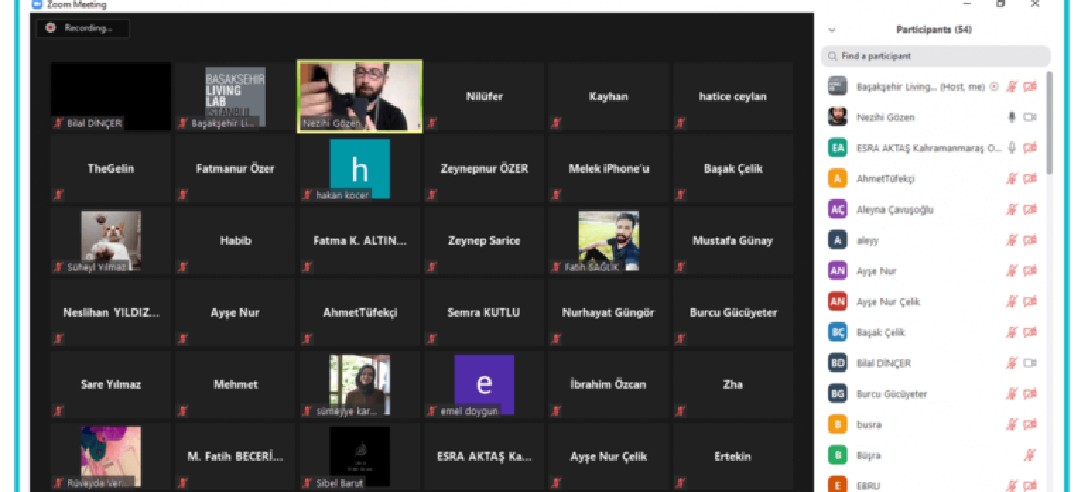Click Bilal DİNÇER's camera icon in participants list
Screen dimensions: 1088x492
tap(1030, 363)
